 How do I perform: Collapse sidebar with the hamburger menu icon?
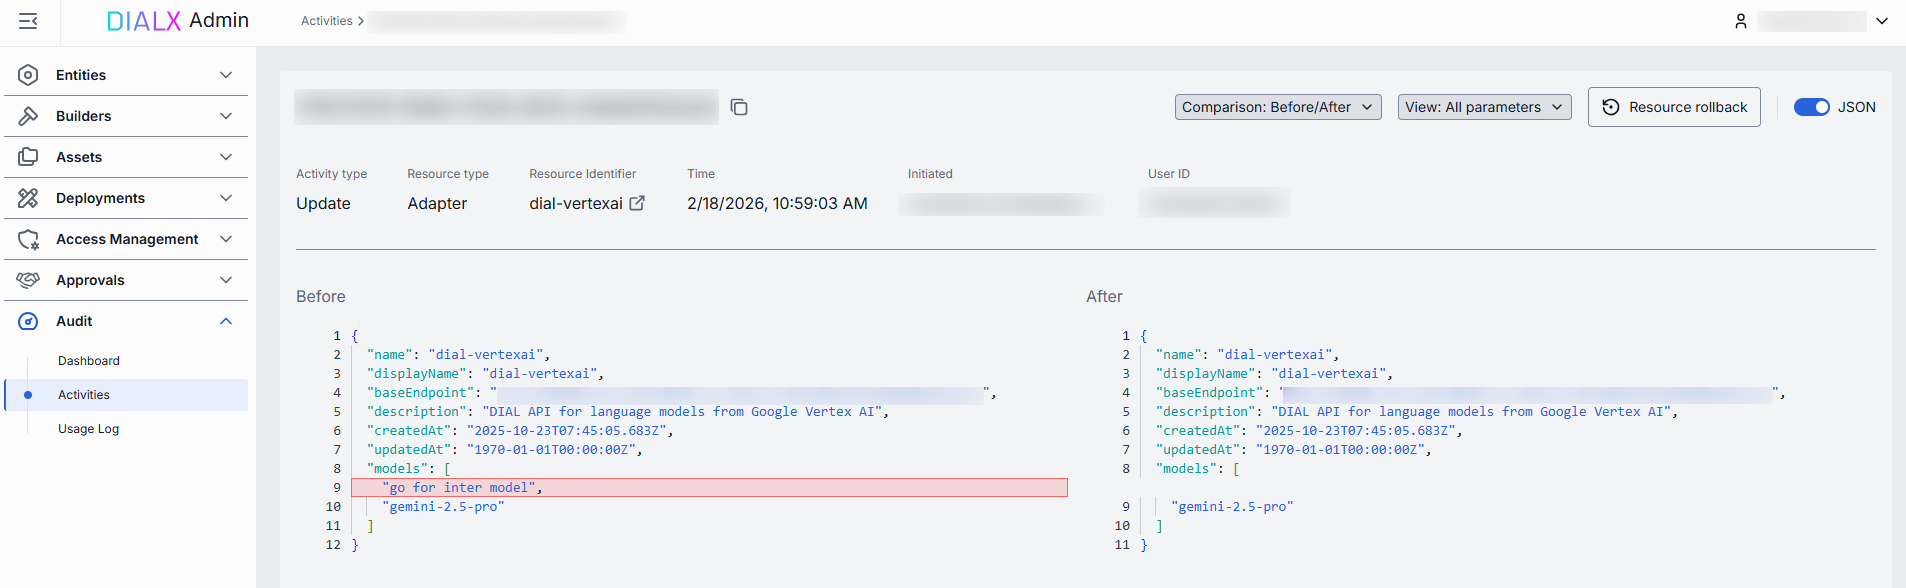(x=28, y=21)
